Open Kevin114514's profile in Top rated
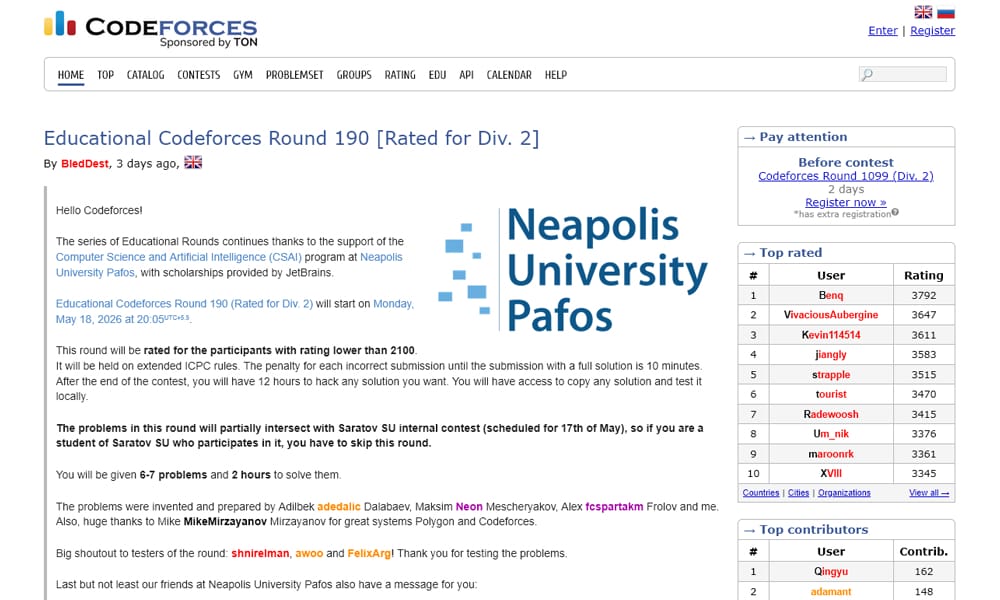Screen dimensions: 1000x600 [831, 335]
